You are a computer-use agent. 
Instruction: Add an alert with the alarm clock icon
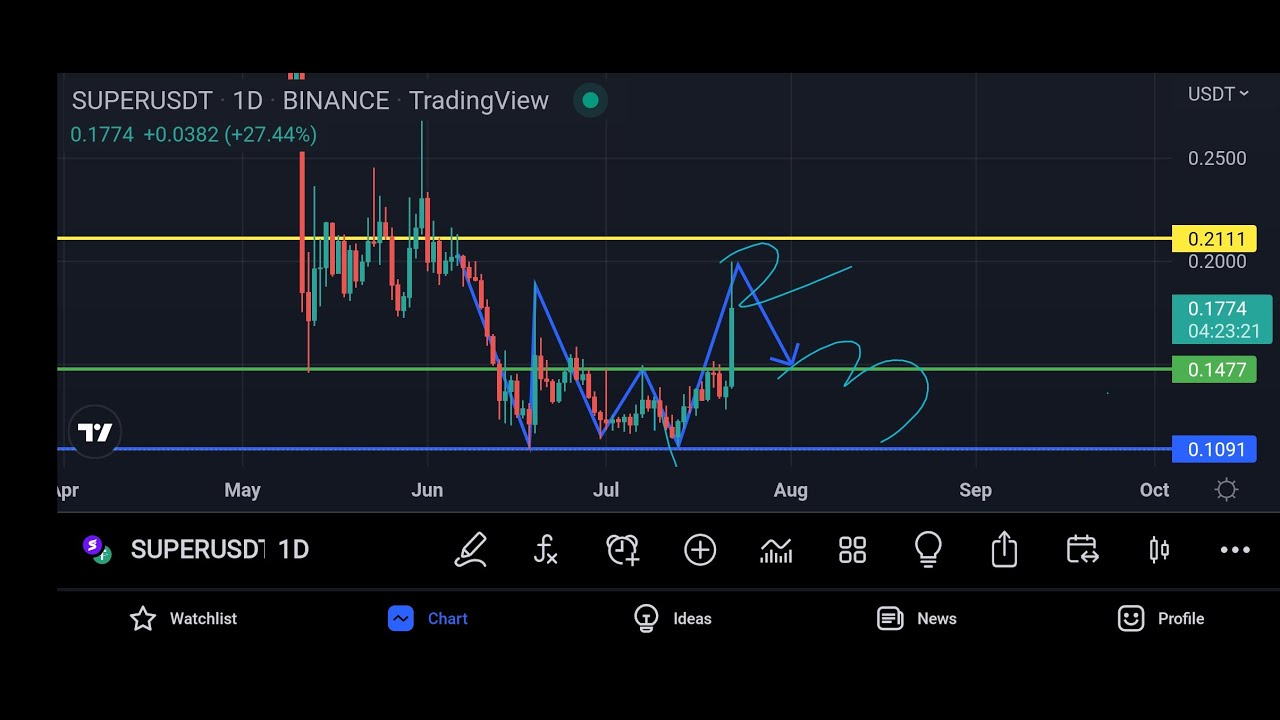[622, 550]
